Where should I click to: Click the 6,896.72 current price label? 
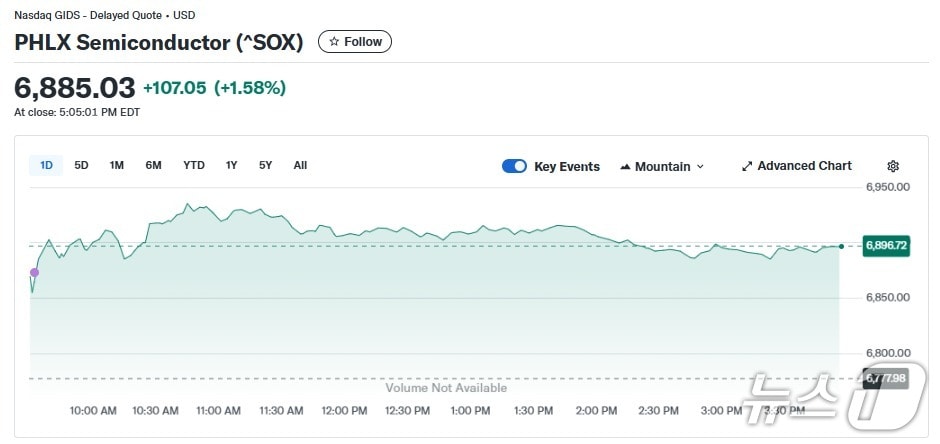click(886, 246)
